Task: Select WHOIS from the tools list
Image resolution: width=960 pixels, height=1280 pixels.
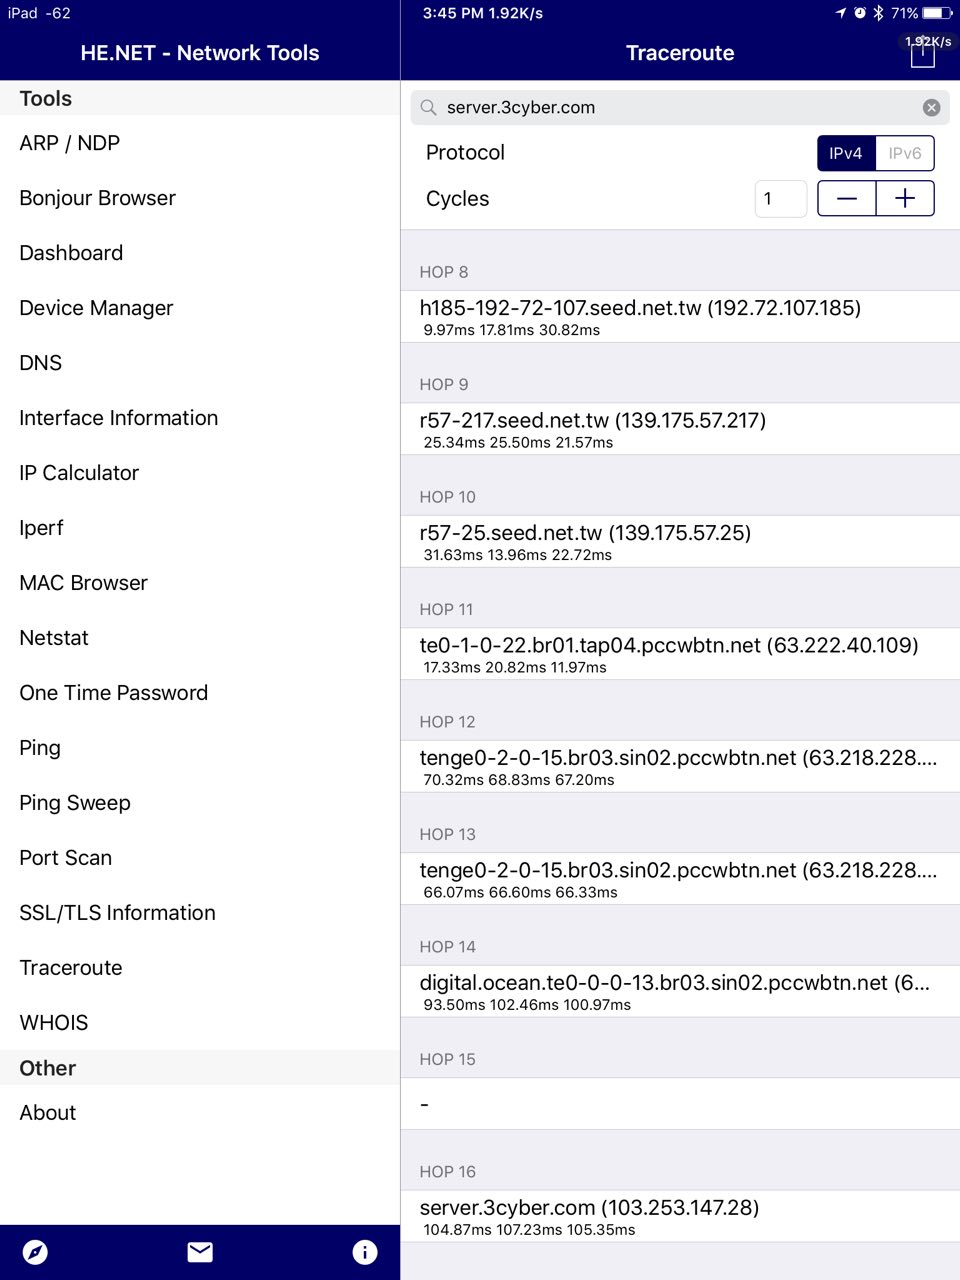Action: tap(54, 1023)
